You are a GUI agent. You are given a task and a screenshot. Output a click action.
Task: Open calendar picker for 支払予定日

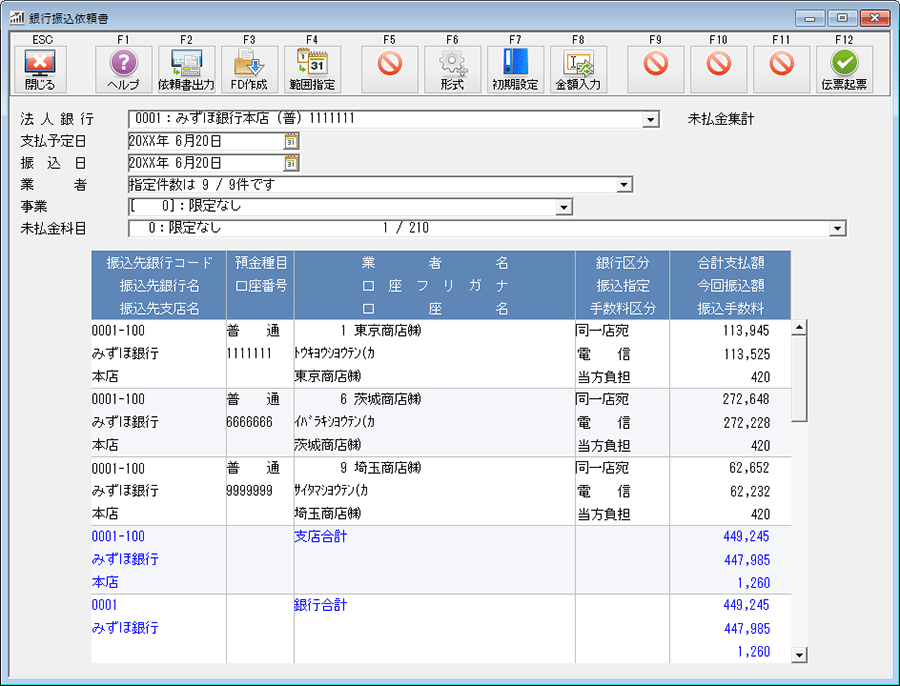click(291, 141)
